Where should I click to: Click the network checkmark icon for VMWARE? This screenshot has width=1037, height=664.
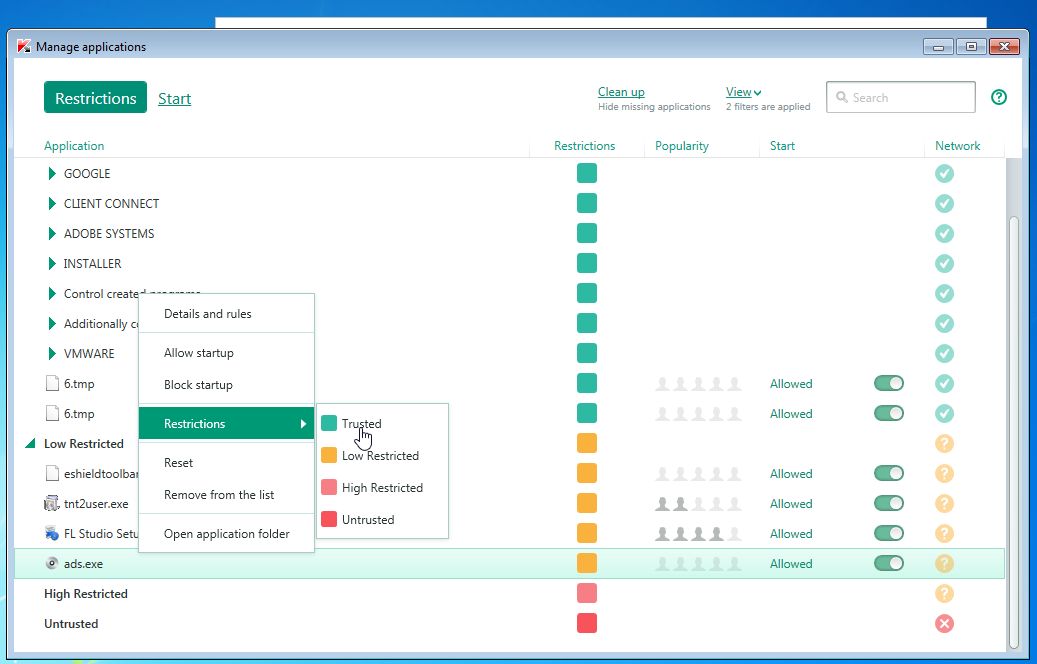click(944, 353)
